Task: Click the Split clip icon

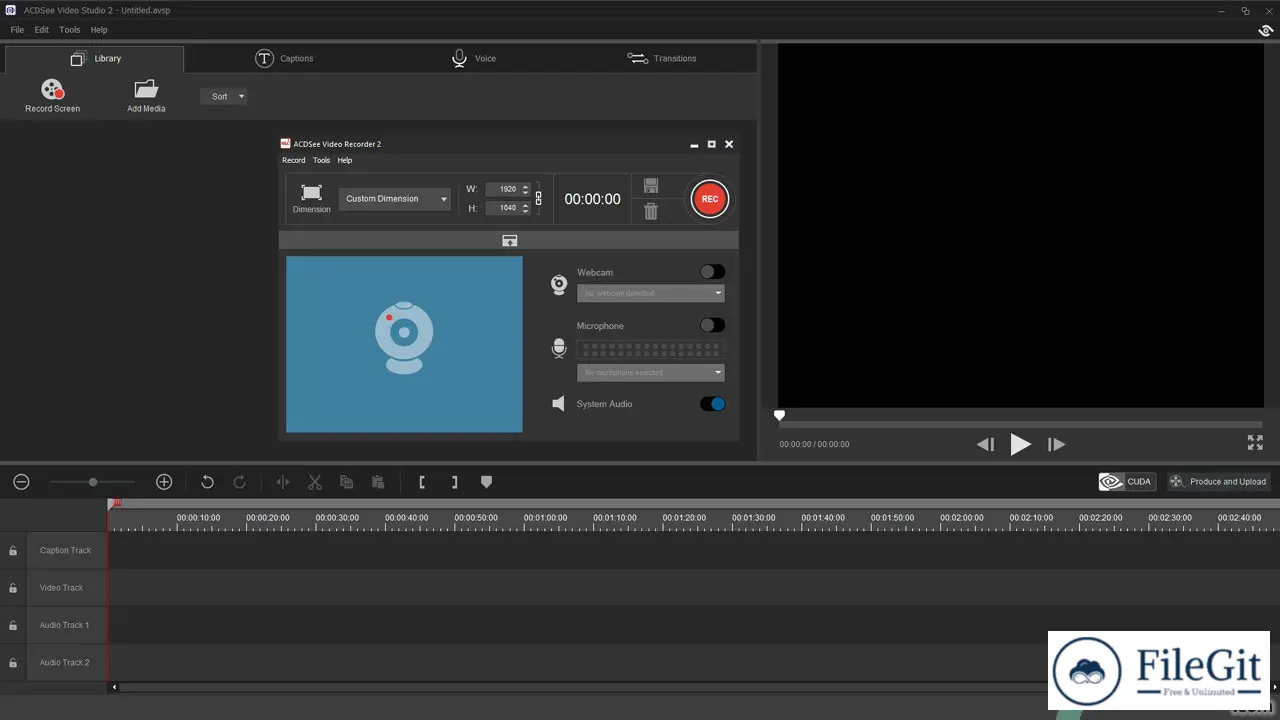Action: 283,482
